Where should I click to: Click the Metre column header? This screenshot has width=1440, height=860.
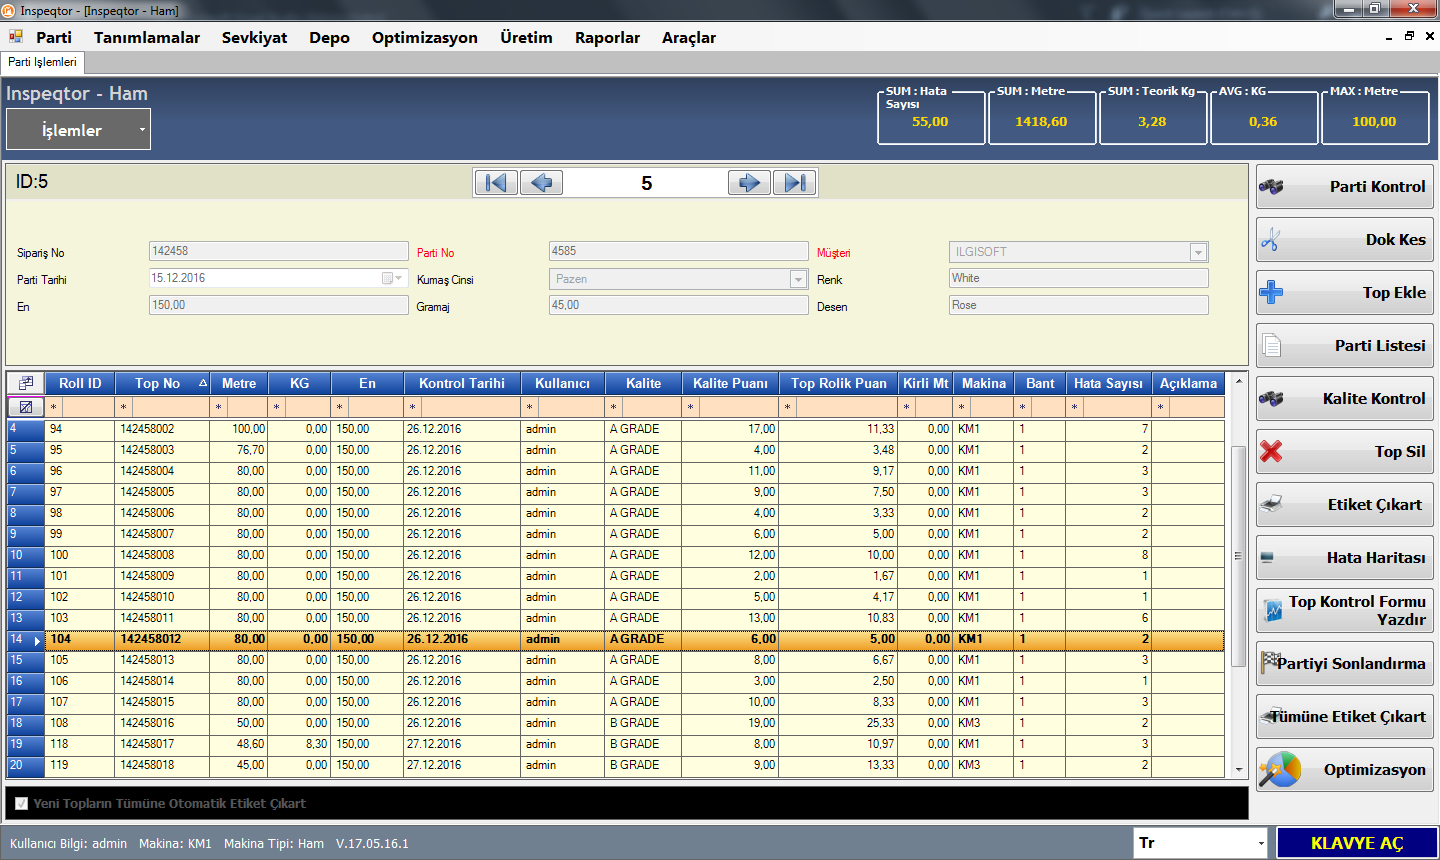[x=239, y=383]
